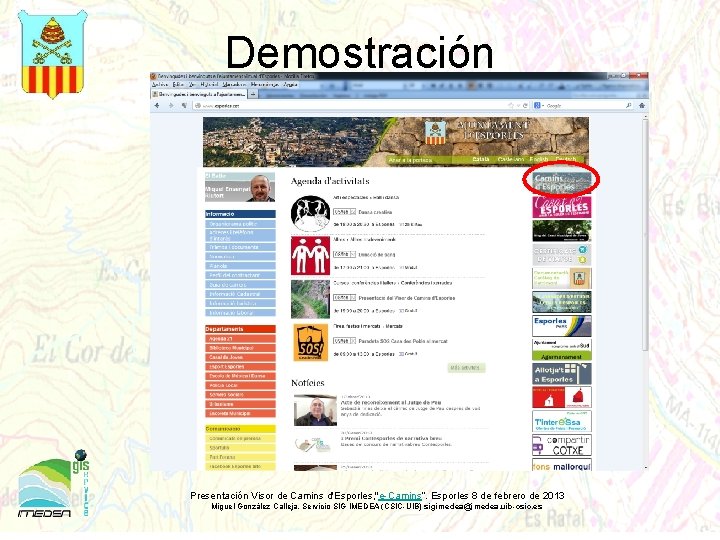720x540 pixels.
Task: Open the Historial menu
Action: pyautogui.click(x=209, y=84)
